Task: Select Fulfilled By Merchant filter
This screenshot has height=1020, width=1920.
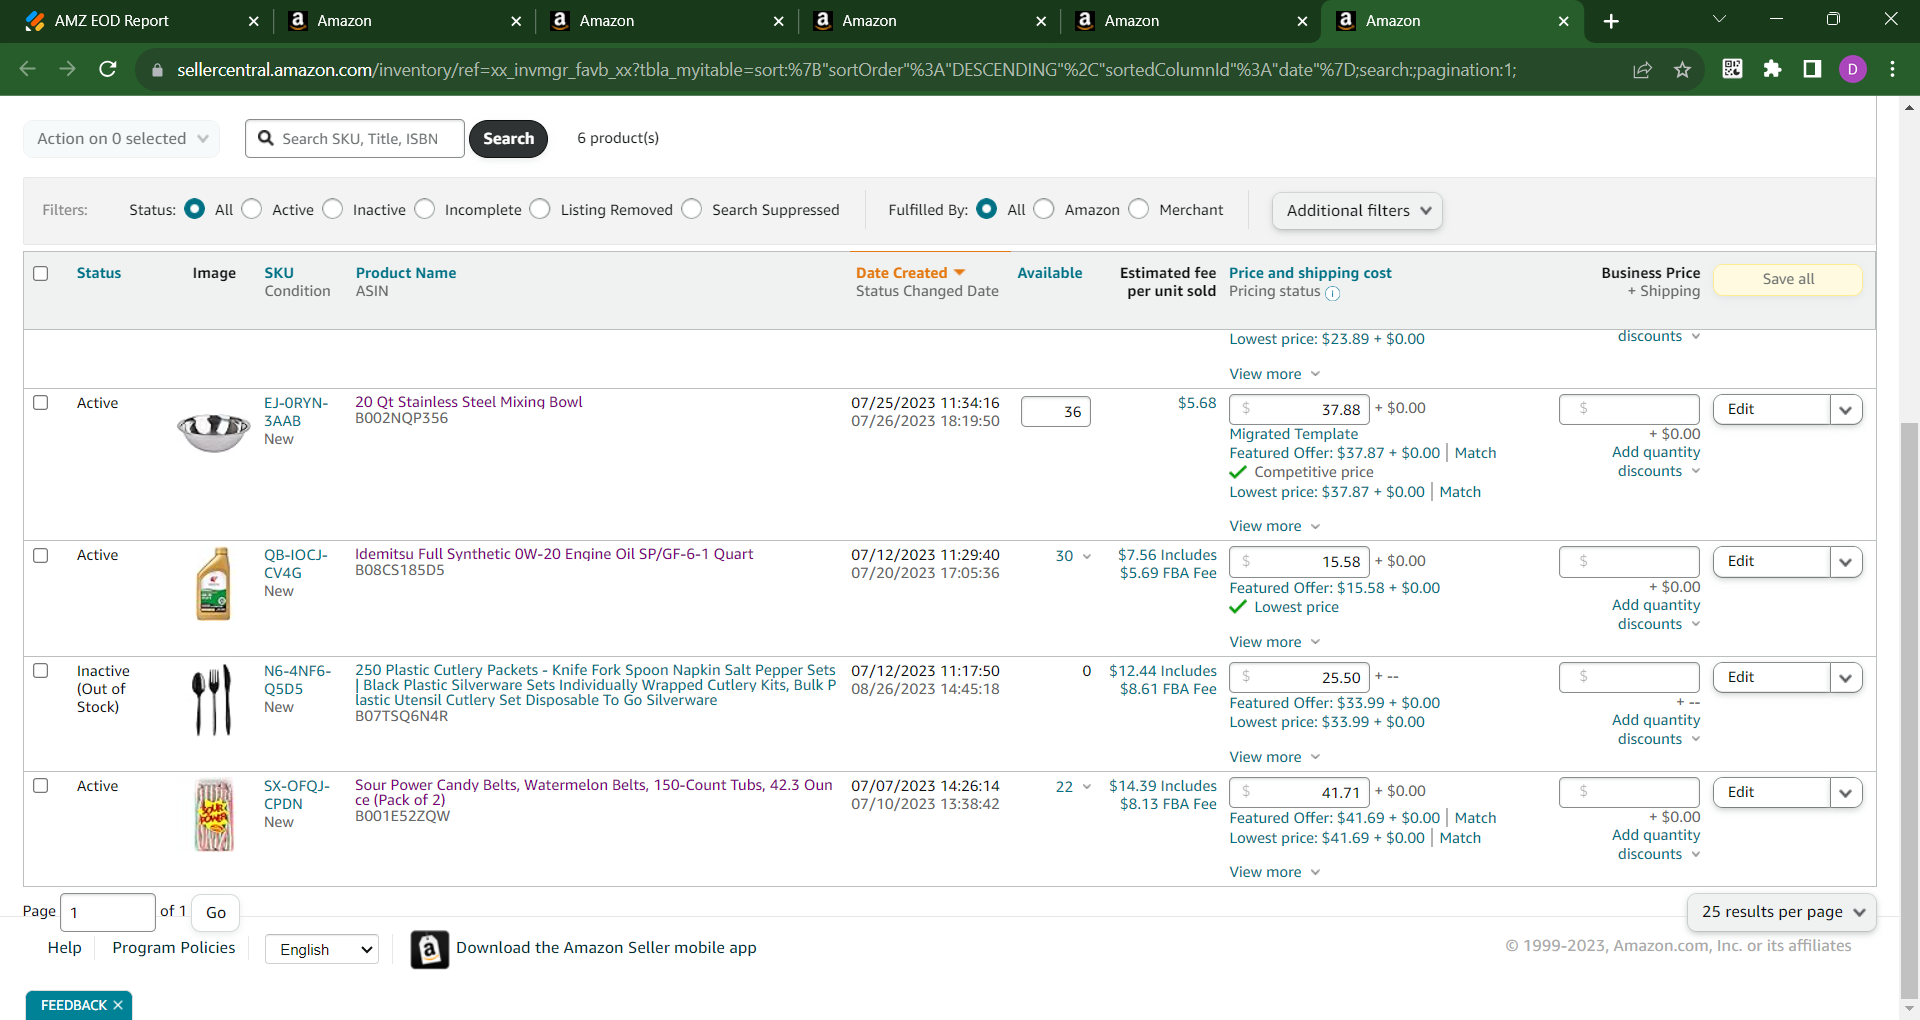Action: [x=1139, y=209]
